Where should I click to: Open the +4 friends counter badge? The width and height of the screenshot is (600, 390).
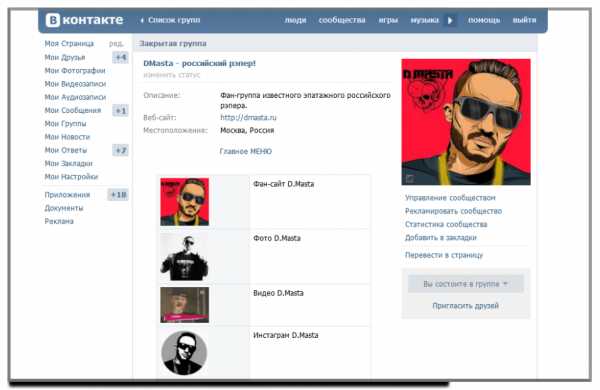click(121, 57)
